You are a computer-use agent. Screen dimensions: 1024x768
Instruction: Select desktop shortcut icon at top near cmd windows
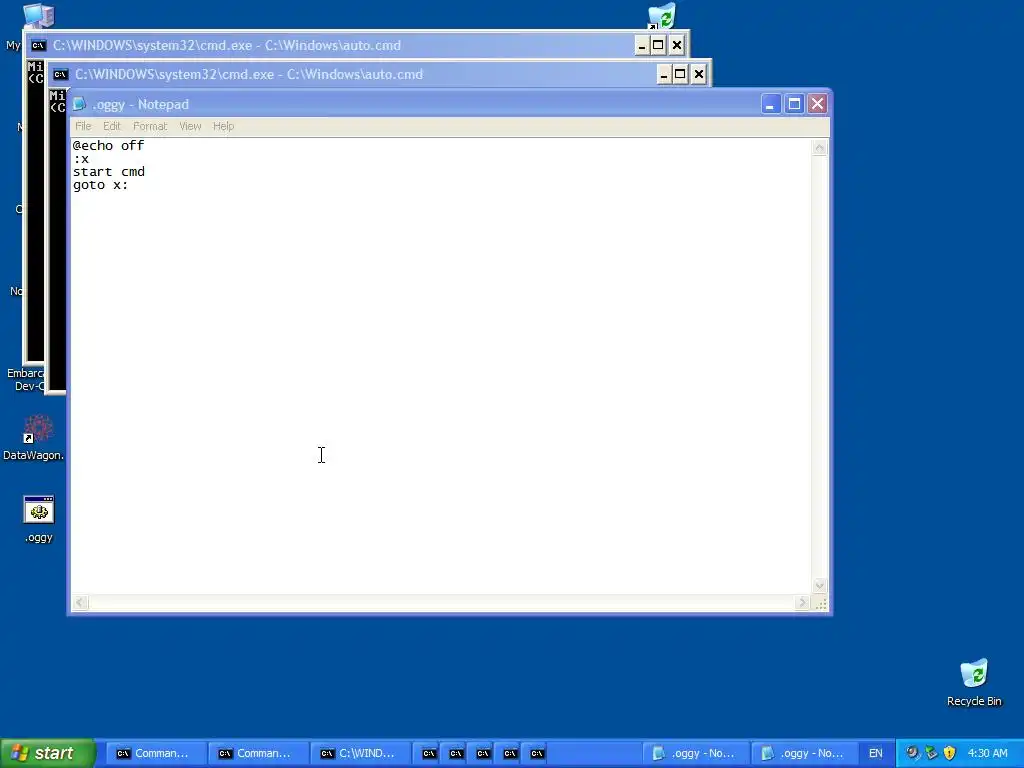pos(662,16)
